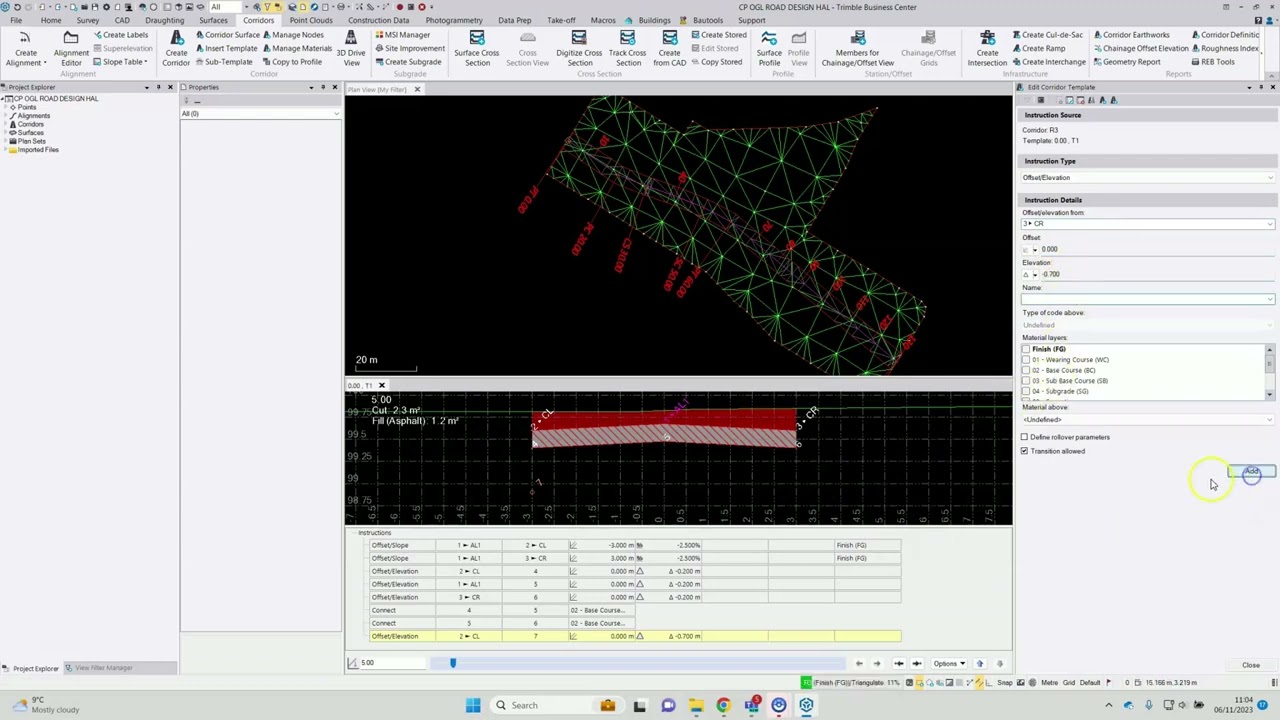1280x720 pixels.
Task: Open the Alignment Editor tool
Action: [x=71, y=48]
